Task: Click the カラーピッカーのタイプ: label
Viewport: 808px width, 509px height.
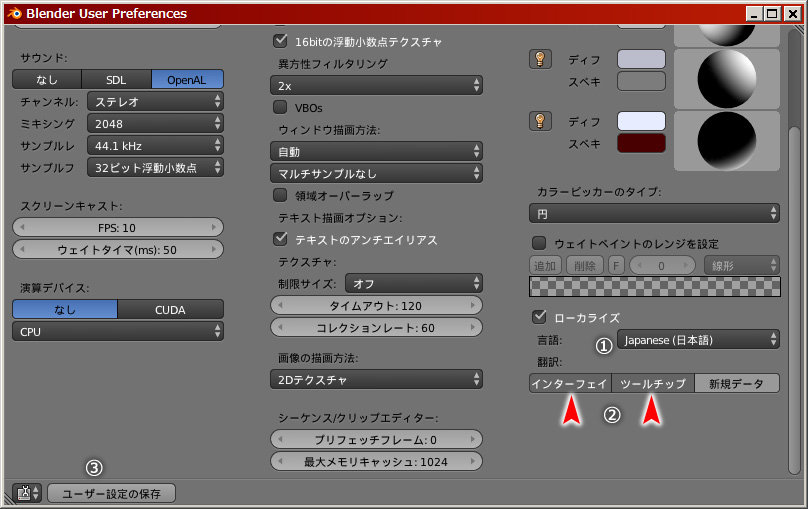Action: (599, 192)
